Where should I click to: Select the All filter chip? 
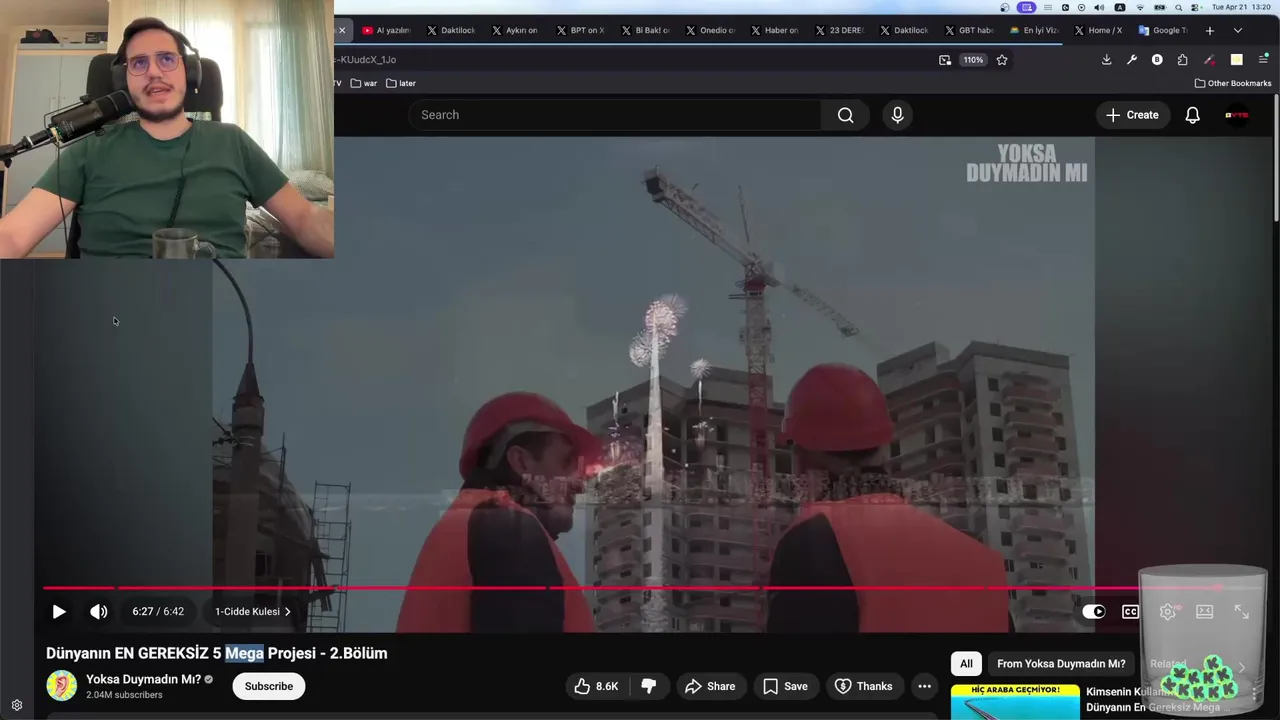[x=966, y=664]
